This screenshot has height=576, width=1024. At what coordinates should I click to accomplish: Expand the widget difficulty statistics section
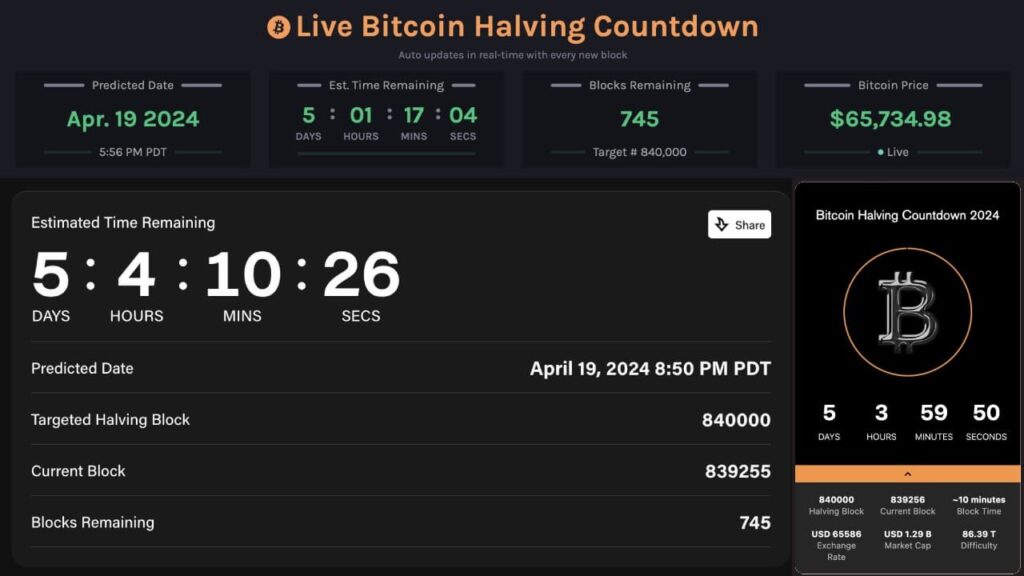[x=977, y=540]
